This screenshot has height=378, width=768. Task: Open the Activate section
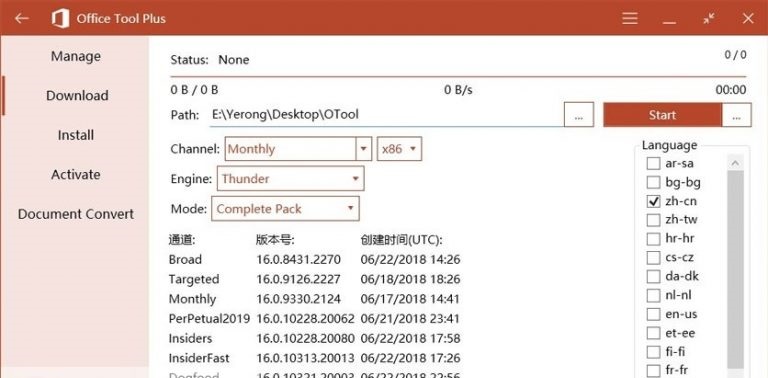pos(76,175)
